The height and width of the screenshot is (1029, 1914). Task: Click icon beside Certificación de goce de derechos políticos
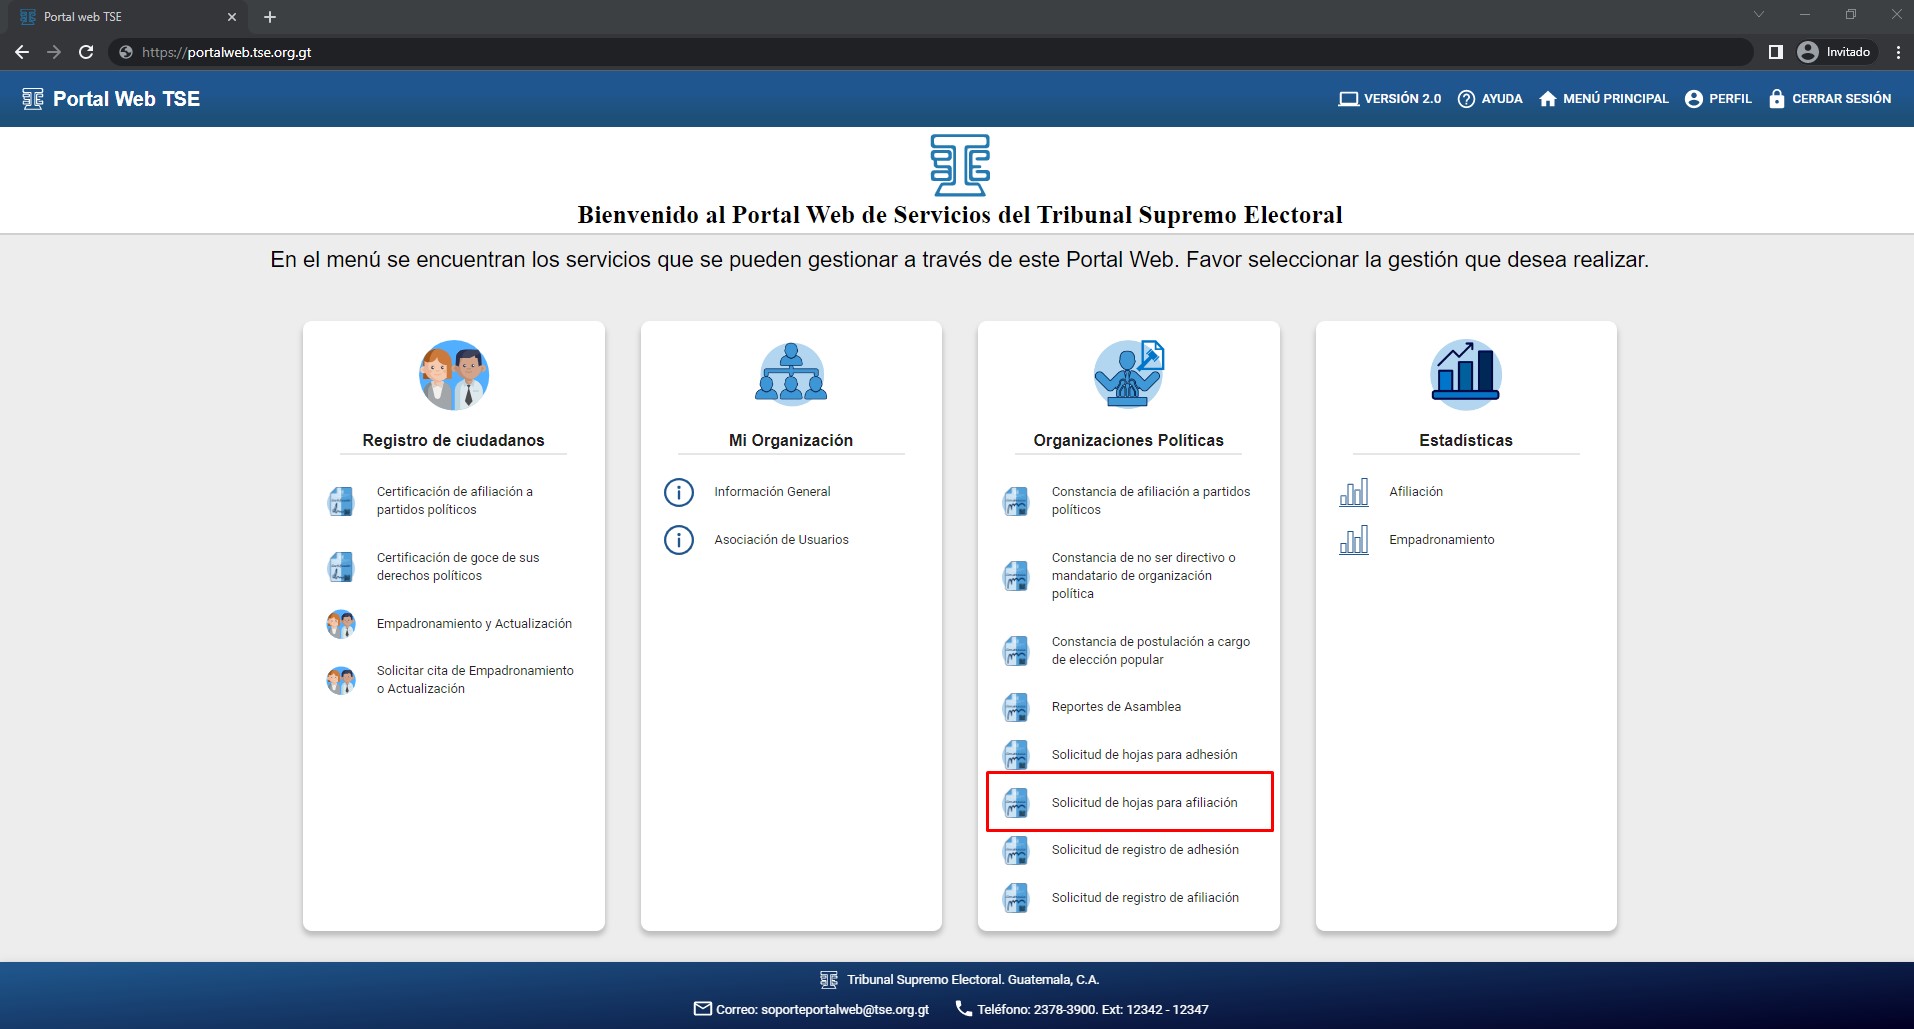pyautogui.click(x=341, y=567)
